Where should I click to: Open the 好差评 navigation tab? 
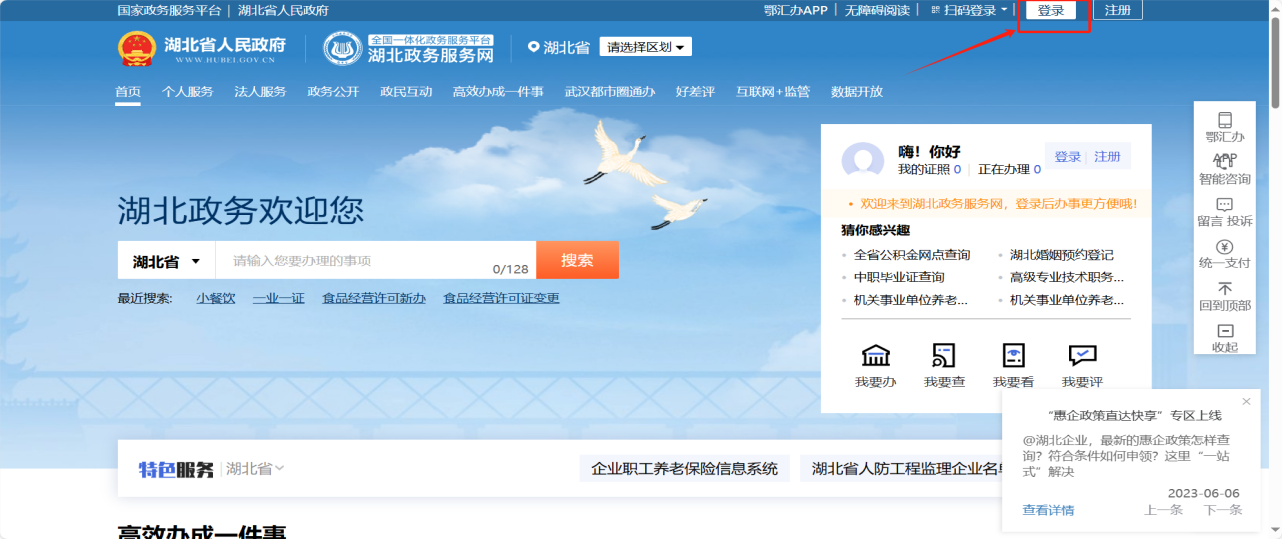[x=695, y=91]
